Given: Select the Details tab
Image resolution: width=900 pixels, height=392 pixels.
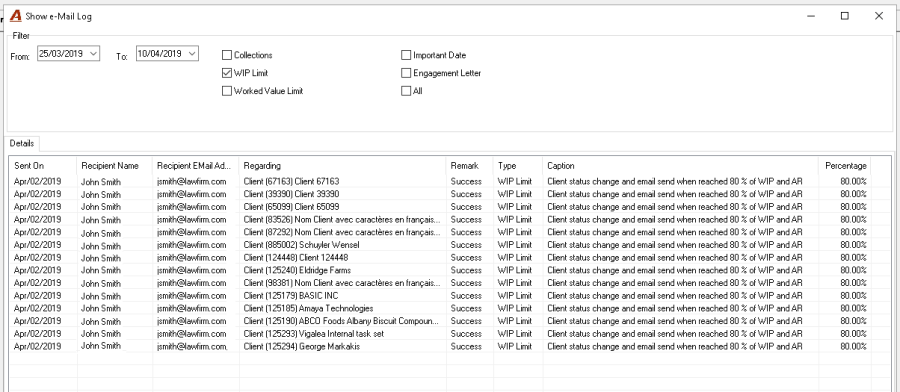Looking at the screenshot, I should point(22,143).
